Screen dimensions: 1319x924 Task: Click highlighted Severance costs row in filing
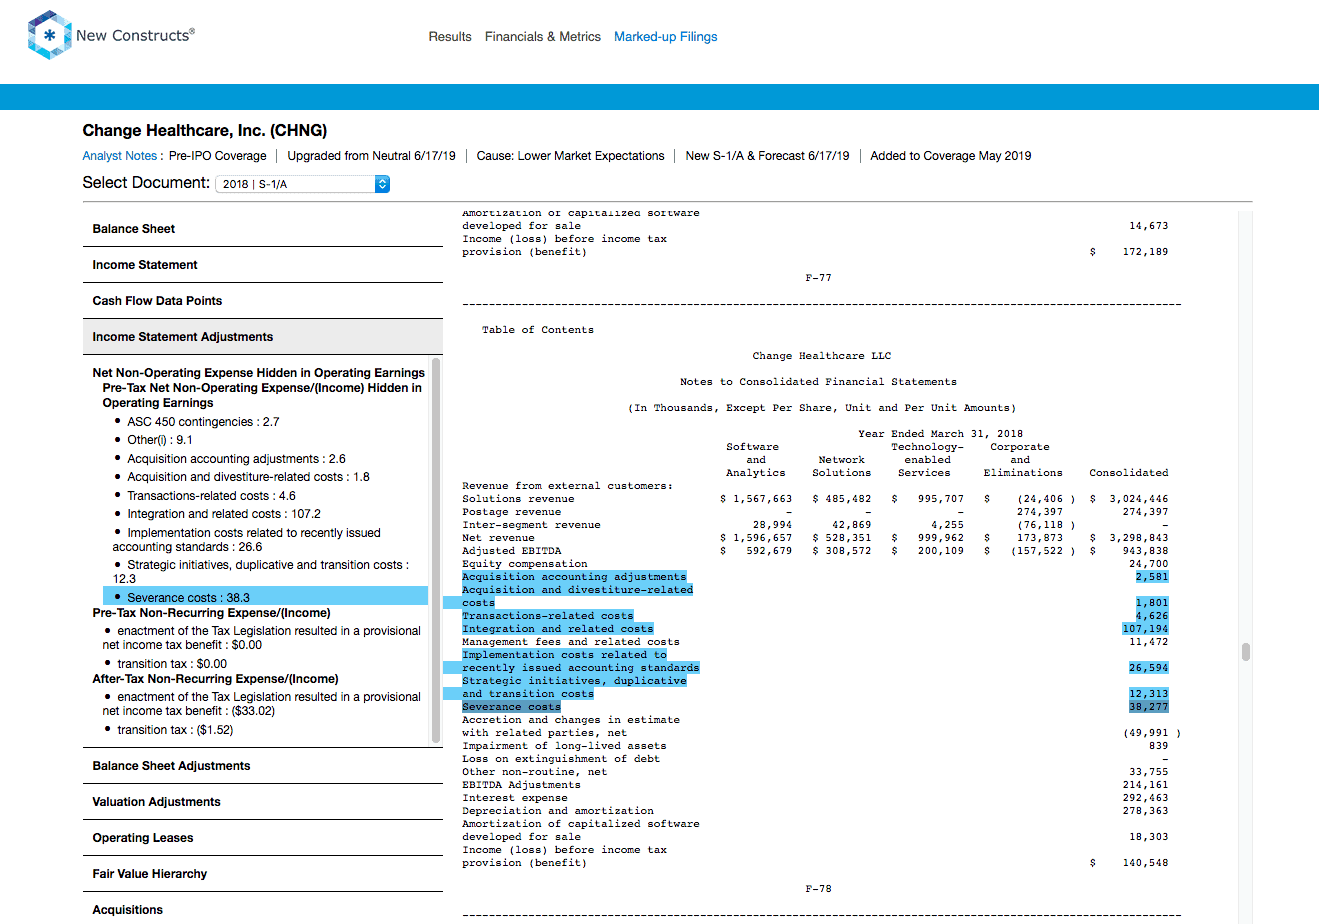511,707
